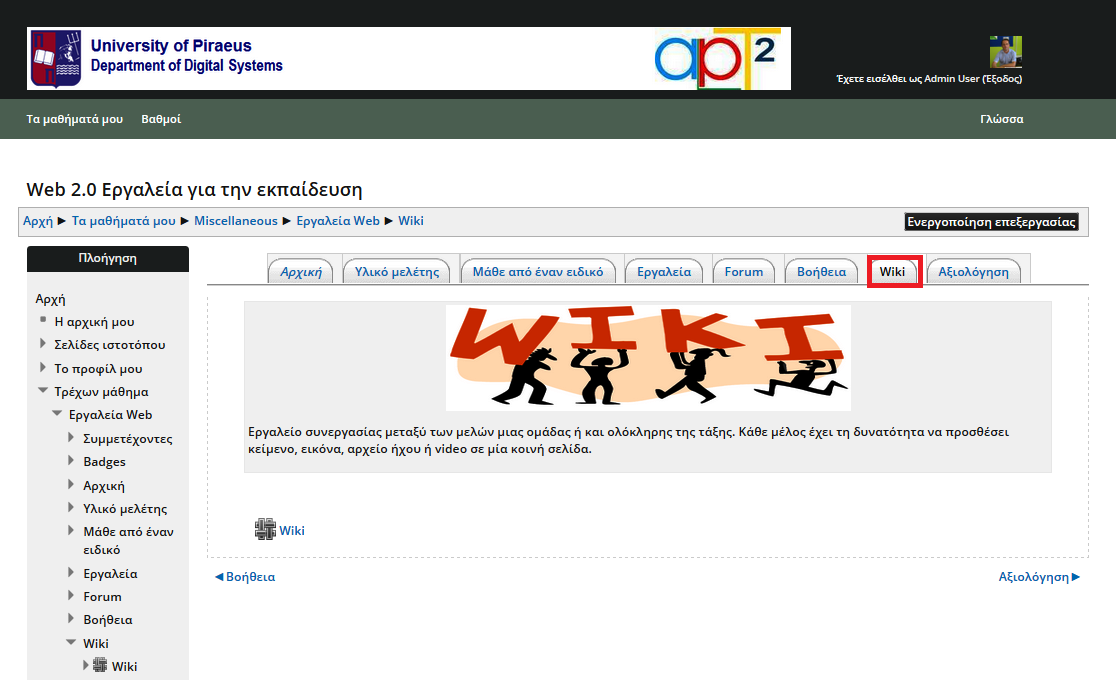This screenshot has width=1116, height=680.
Task: Expand the Σελίδες ιστοτόπου tree arrow
Action: [43, 343]
